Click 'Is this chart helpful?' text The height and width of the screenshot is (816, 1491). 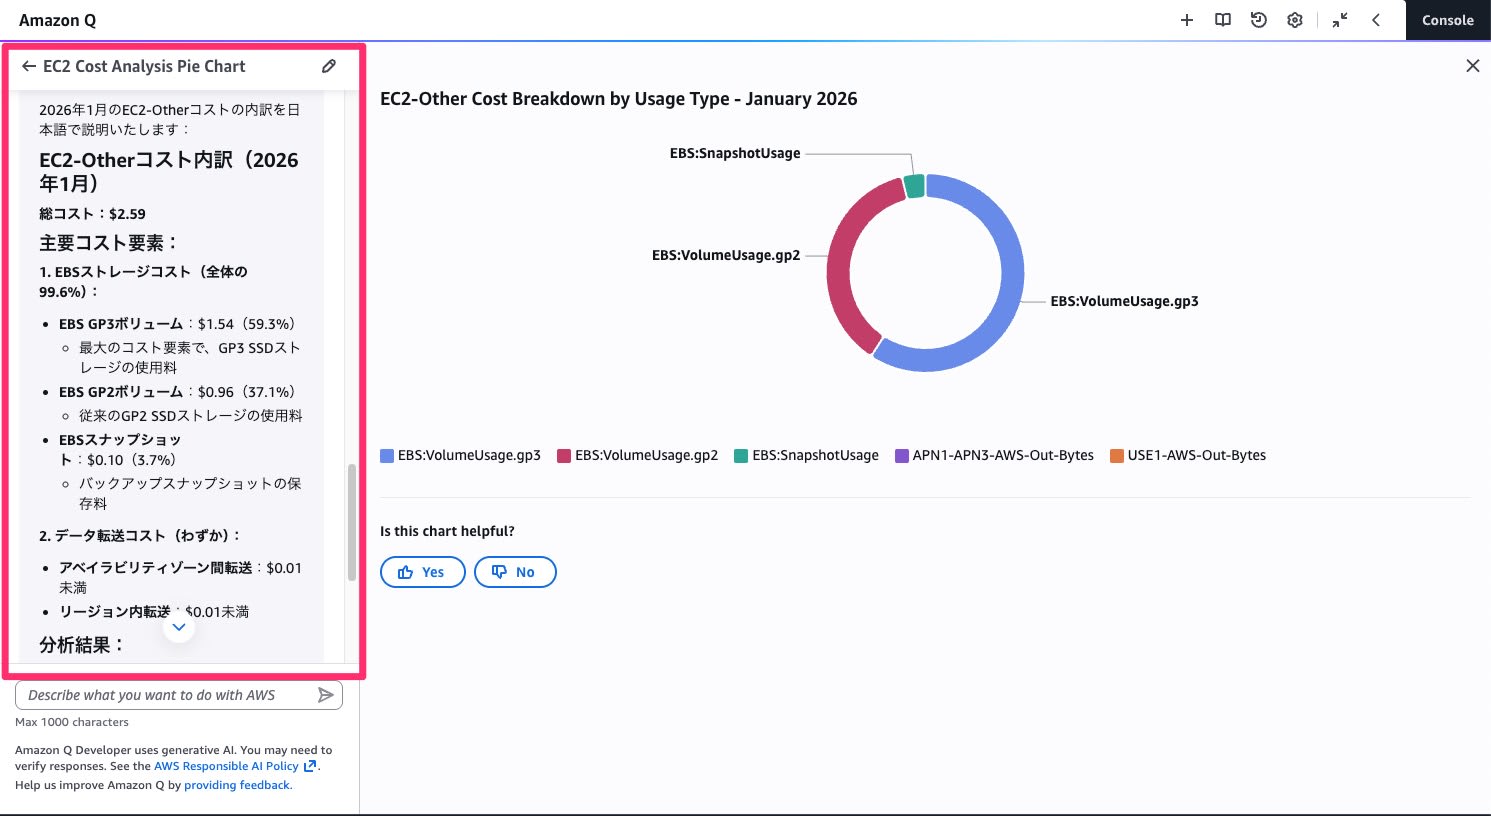tap(447, 531)
